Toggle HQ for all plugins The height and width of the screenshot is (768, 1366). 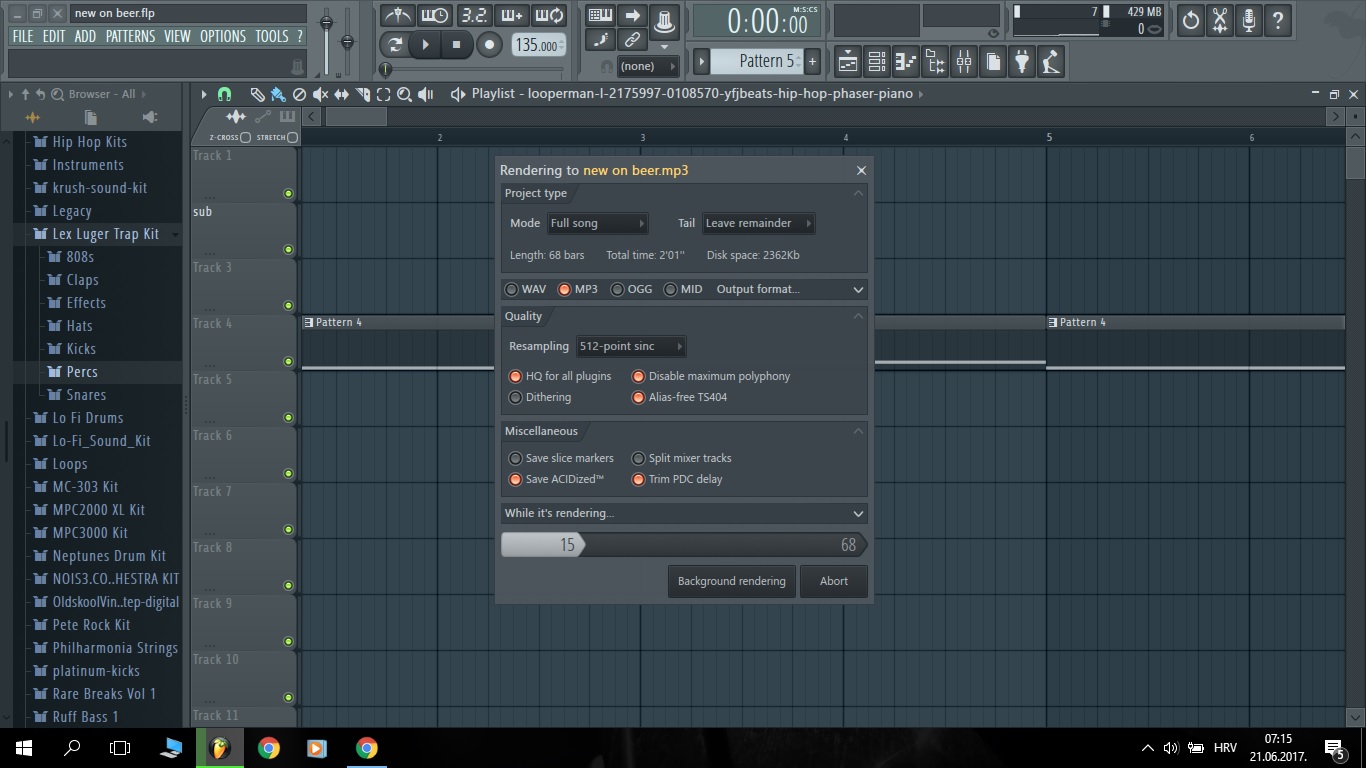562,376
